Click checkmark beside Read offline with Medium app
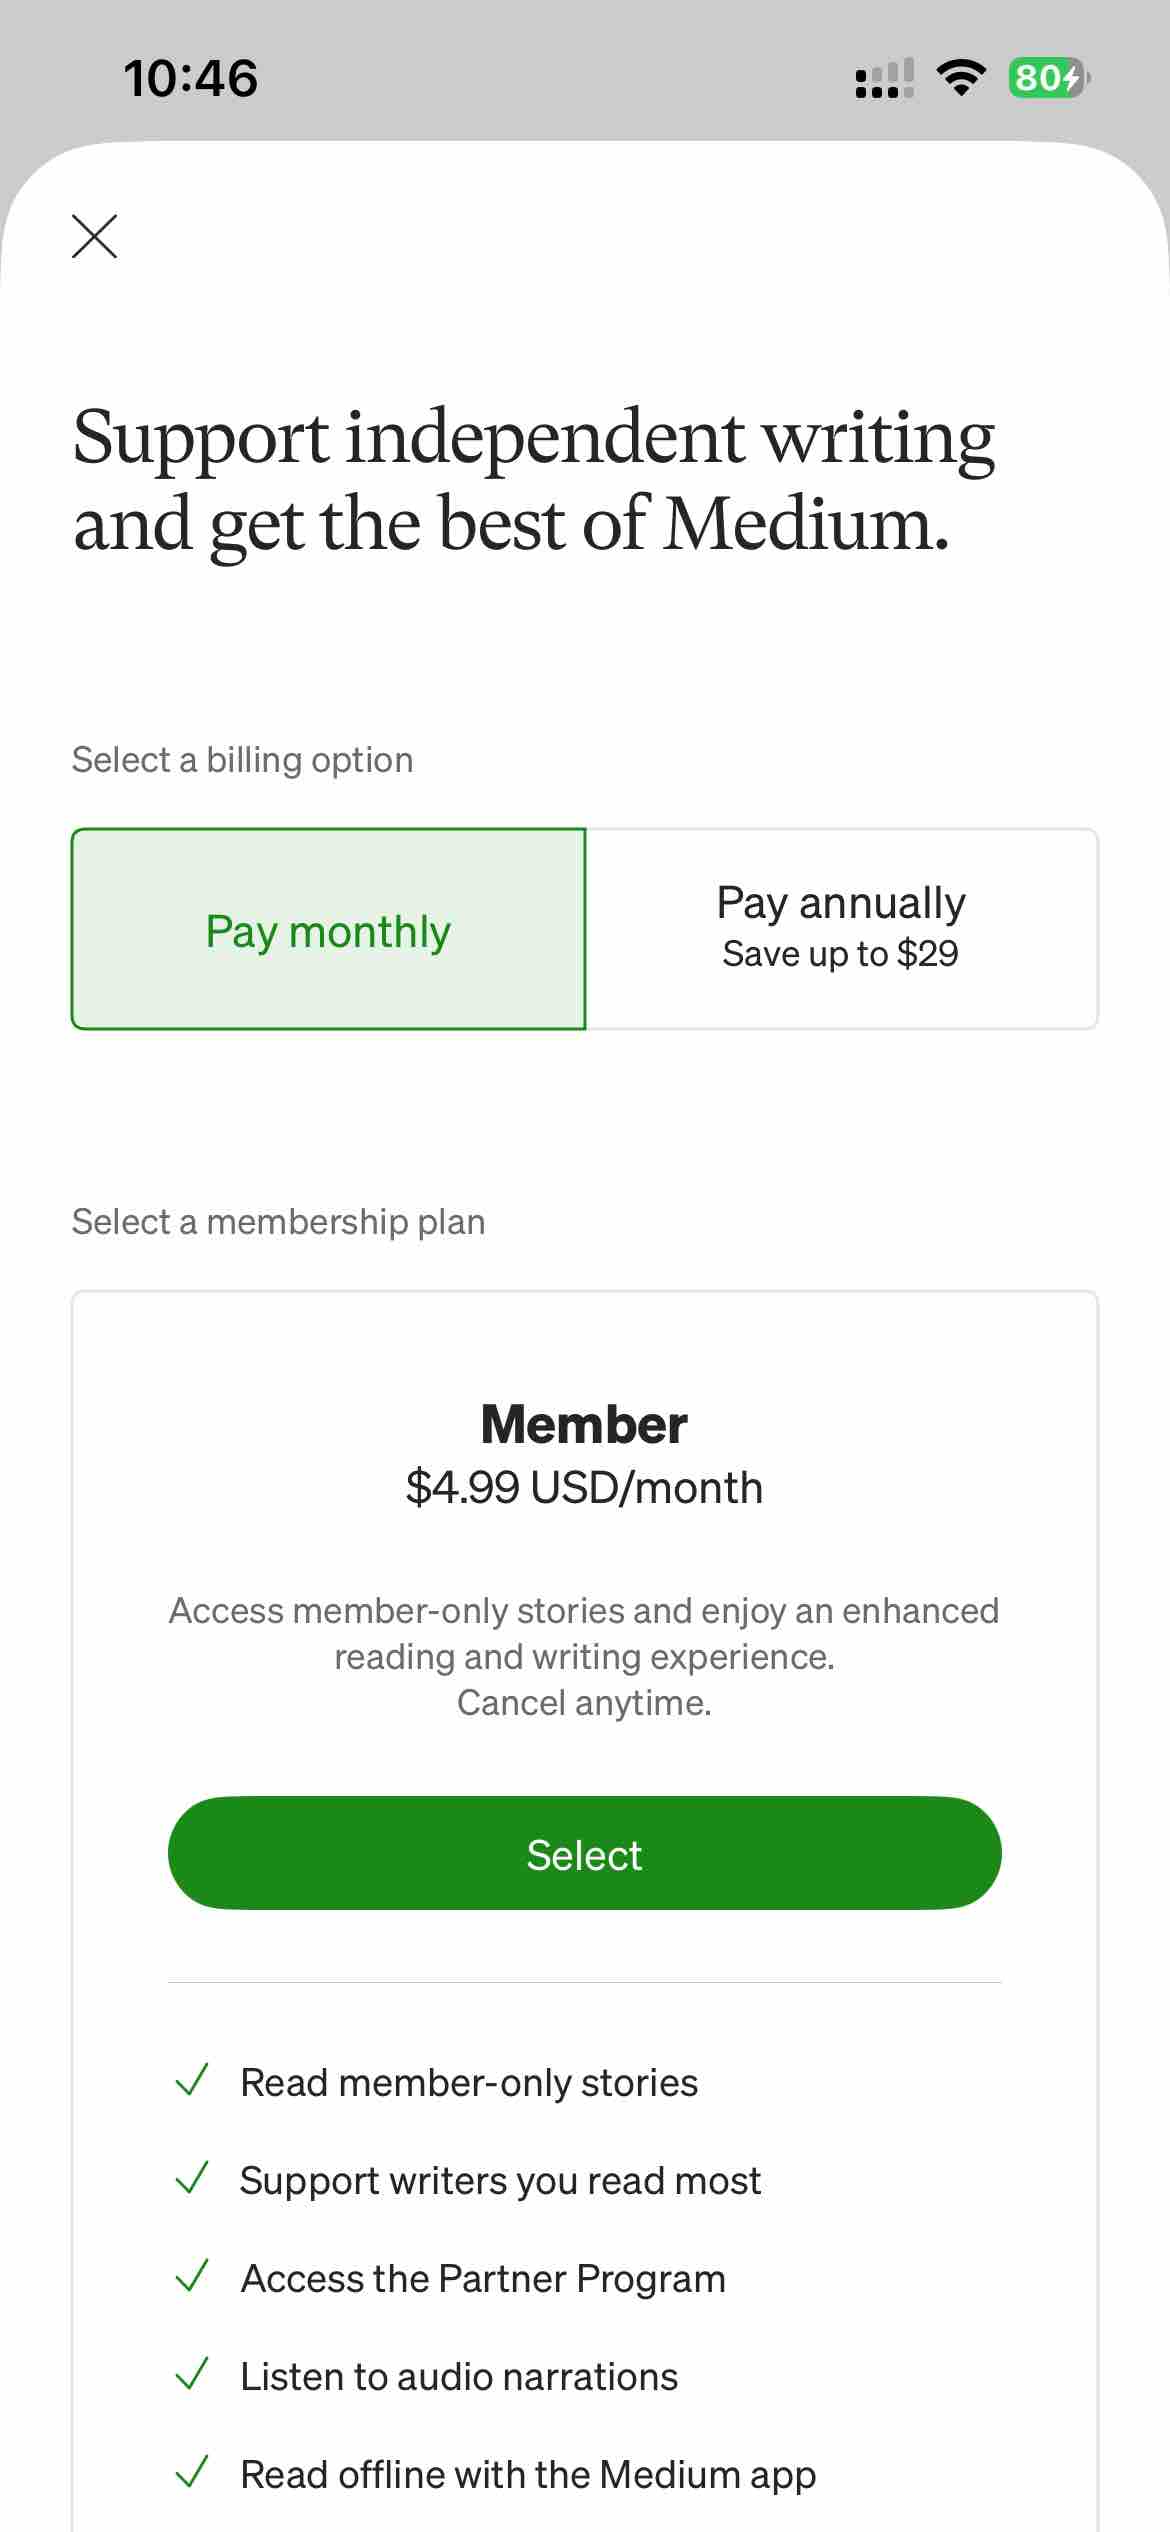1170x2532 pixels. 191,2472
